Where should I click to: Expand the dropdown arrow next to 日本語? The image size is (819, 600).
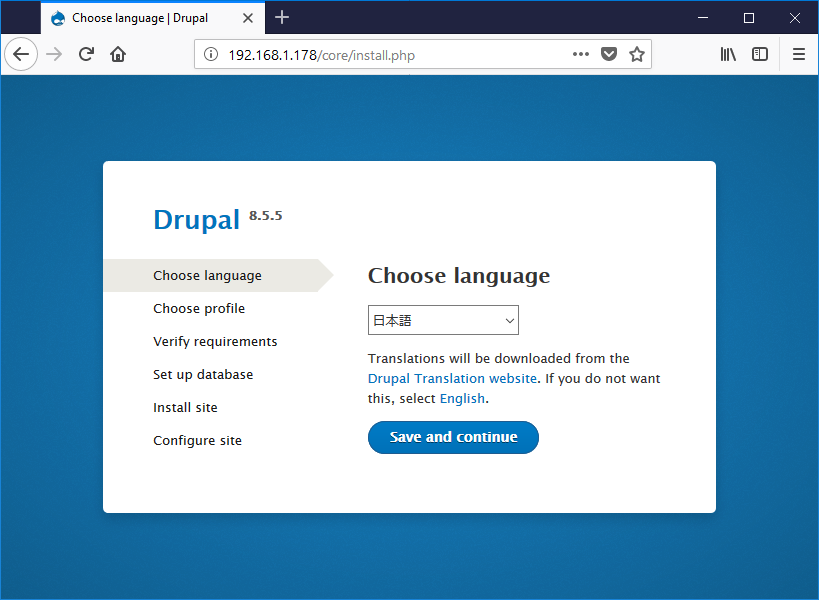pyautogui.click(x=509, y=319)
